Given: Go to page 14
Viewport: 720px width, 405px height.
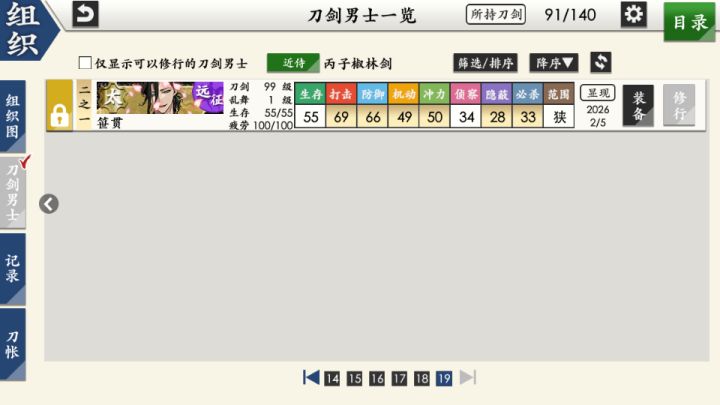Looking at the screenshot, I should pos(332,378).
